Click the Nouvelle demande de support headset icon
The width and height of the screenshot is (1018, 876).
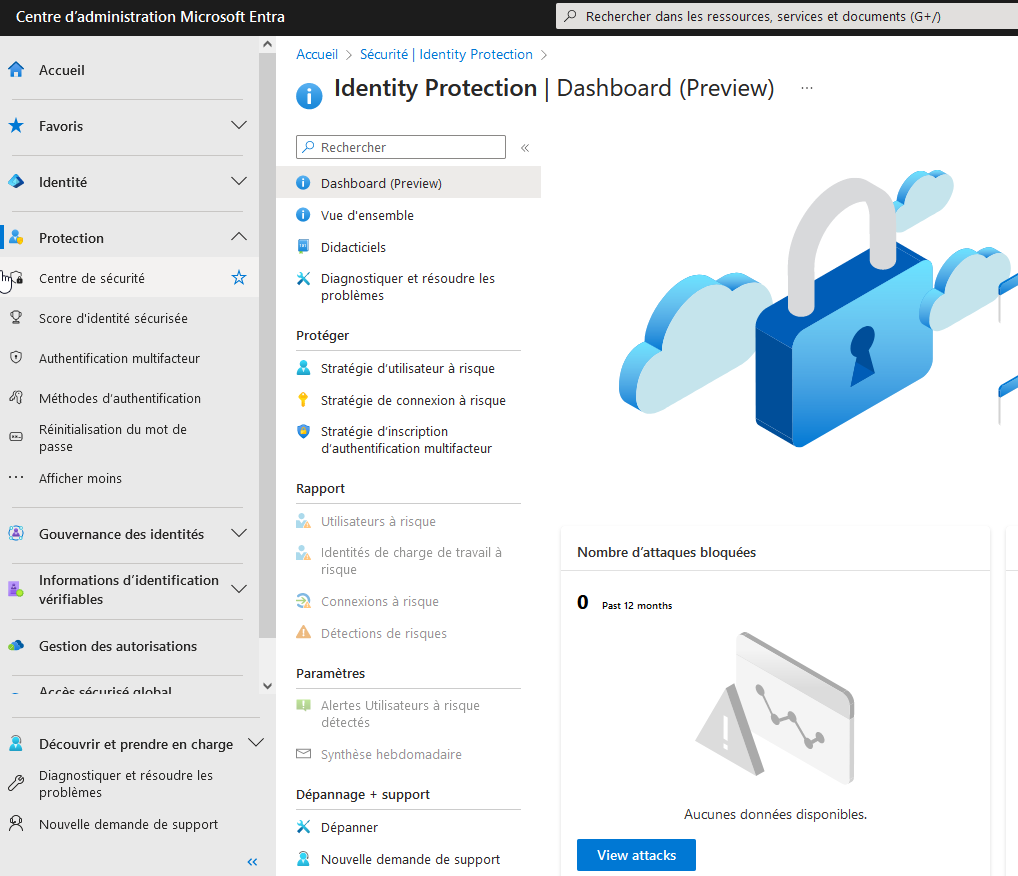click(x=303, y=859)
